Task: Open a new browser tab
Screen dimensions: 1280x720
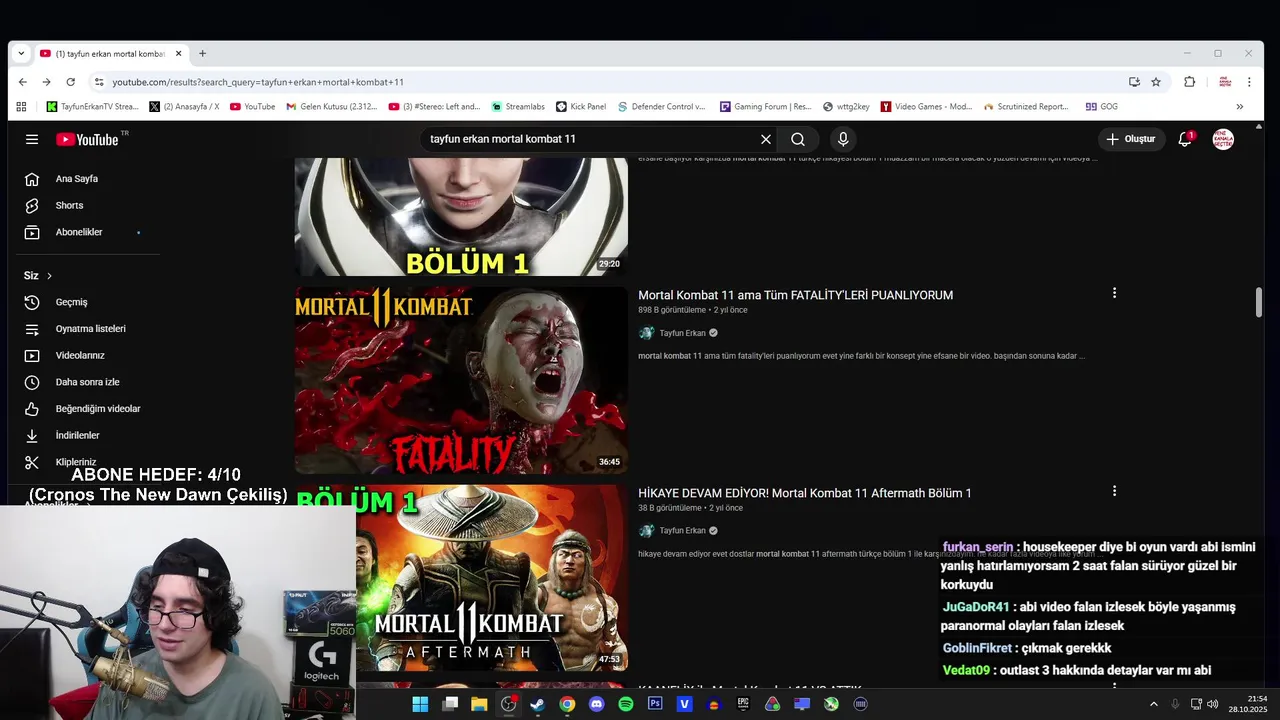Action: coord(202,53)
